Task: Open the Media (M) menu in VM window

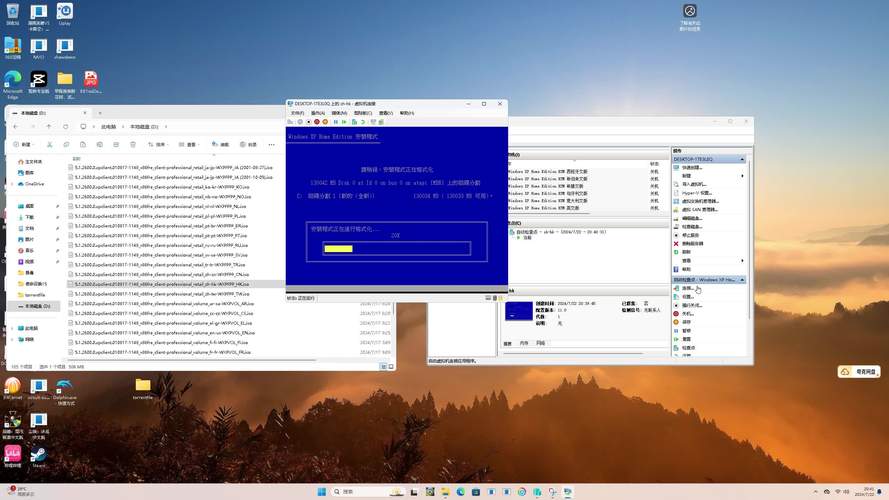Action: [339, 113]
